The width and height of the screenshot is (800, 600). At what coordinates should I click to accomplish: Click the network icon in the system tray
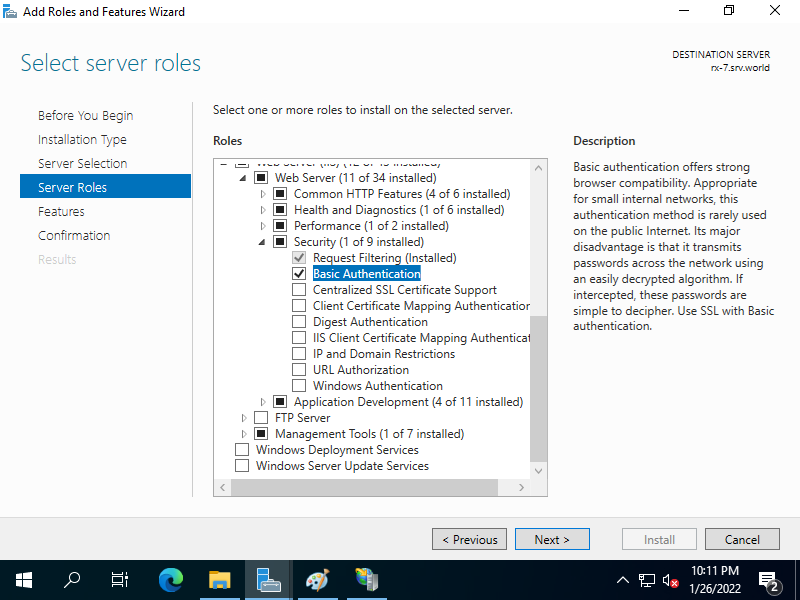point(647,580)
